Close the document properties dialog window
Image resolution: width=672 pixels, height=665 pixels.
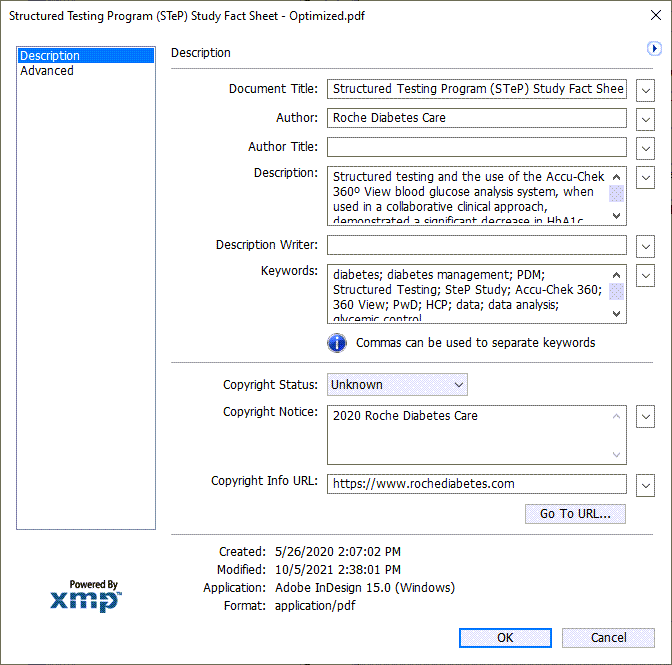[655, 15]
